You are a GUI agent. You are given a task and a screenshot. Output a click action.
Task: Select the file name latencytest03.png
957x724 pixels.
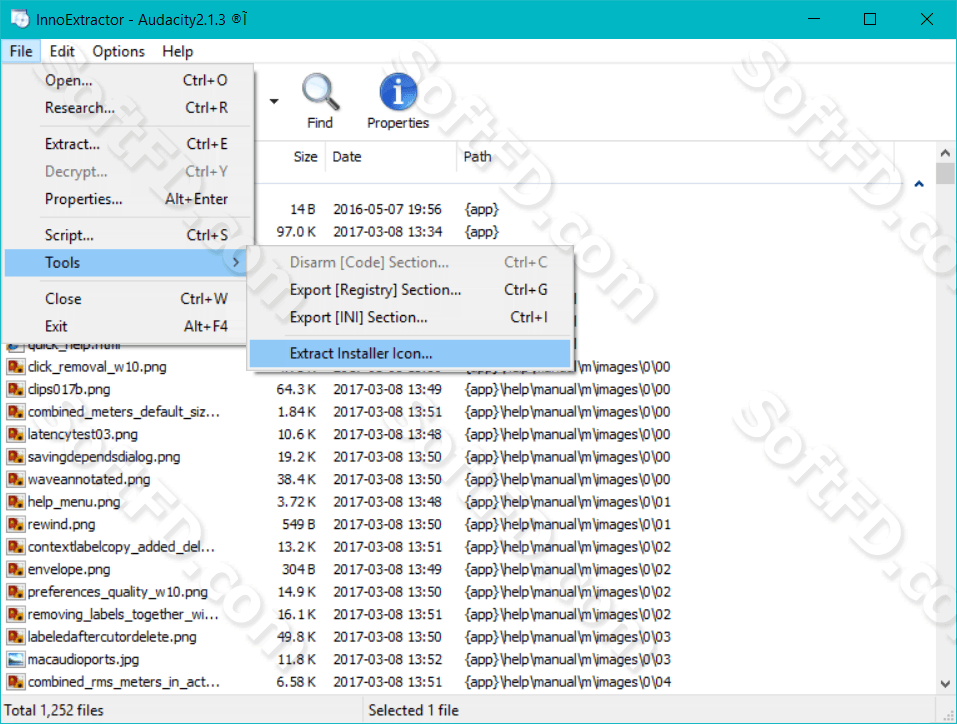pyautogui.click(x=82, y=435)
